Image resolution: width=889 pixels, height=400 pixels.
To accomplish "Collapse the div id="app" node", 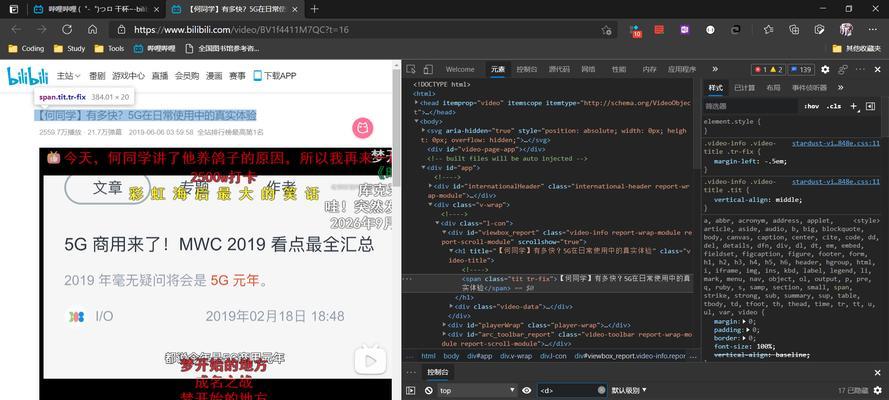I will (424, 168).
